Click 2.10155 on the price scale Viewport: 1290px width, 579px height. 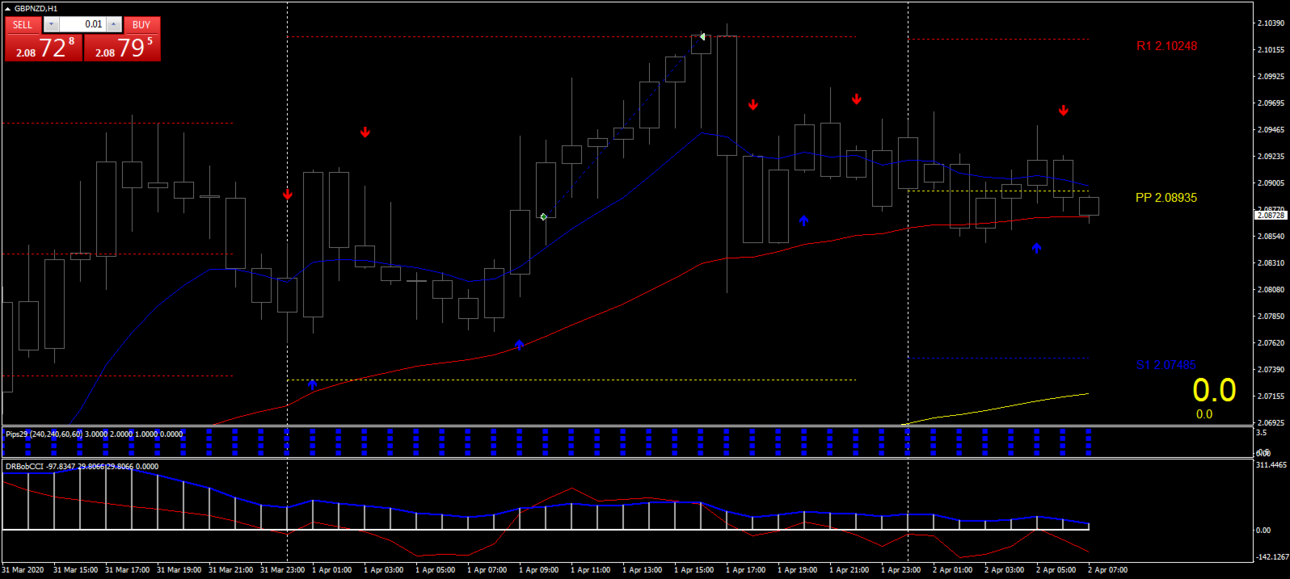tap(1273, 49)
